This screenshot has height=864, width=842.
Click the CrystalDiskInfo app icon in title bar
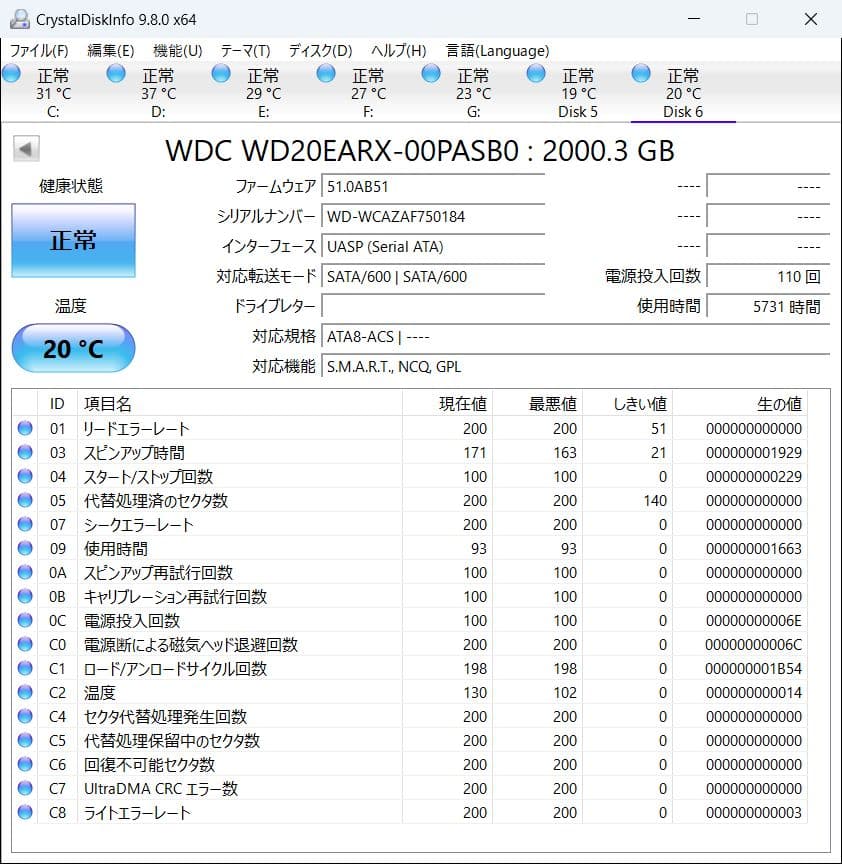pos(19,20)
